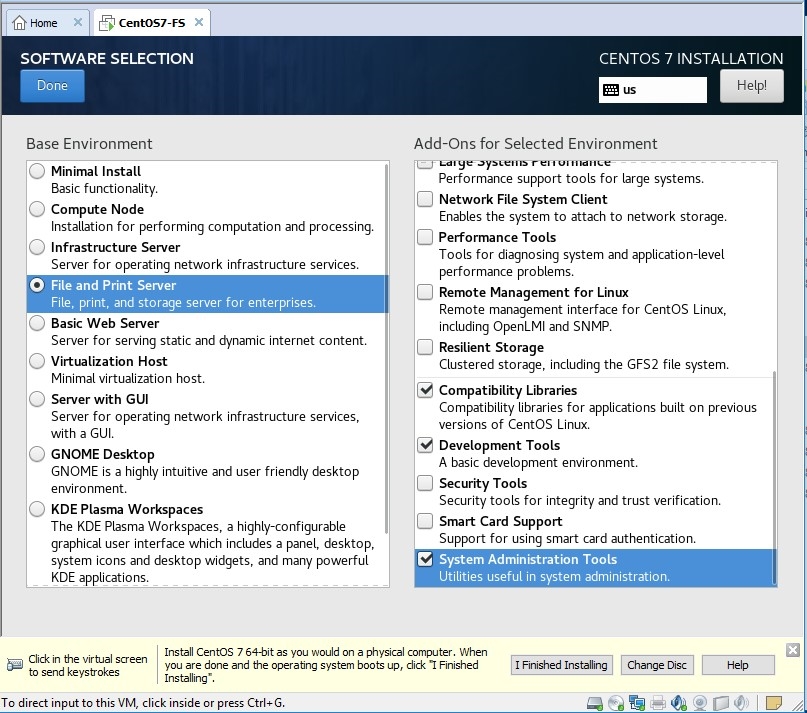807x713 pixels.
Task: Click the webcam device status icon
Action: (x=700, y=703)
